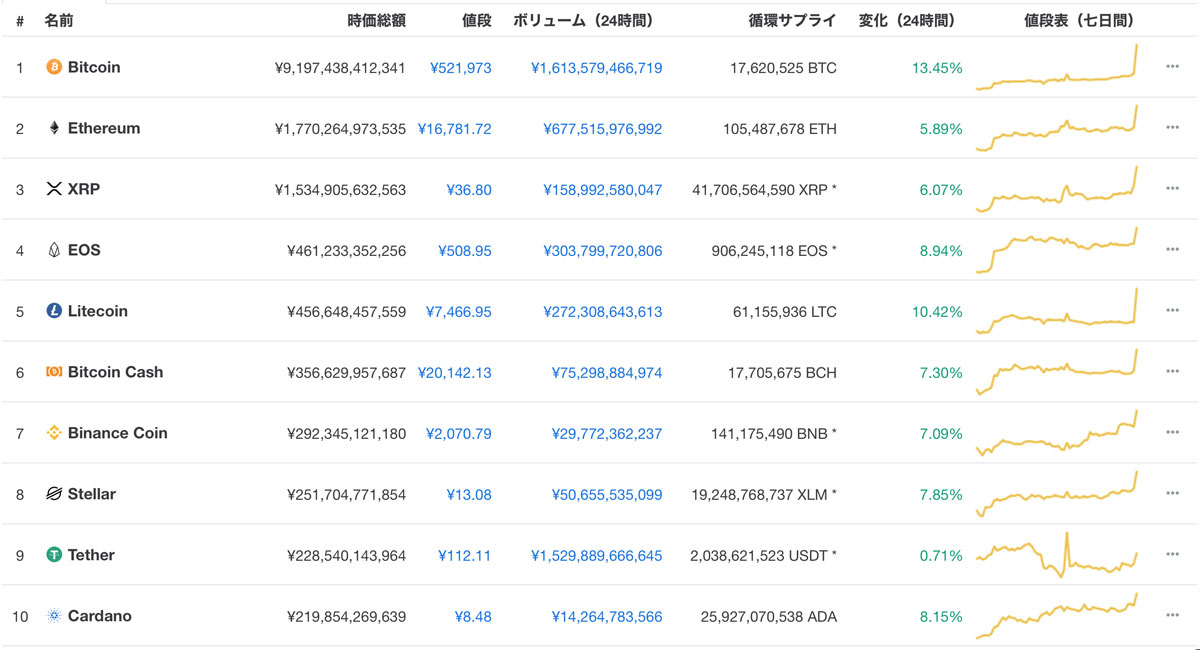Open Binance Coin seven-day price chart
This screenshot has height=650, width=1200.
tap(1057, 433)
